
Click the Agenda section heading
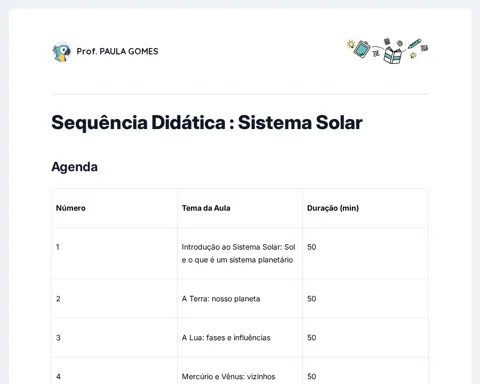tap(74, 167)
